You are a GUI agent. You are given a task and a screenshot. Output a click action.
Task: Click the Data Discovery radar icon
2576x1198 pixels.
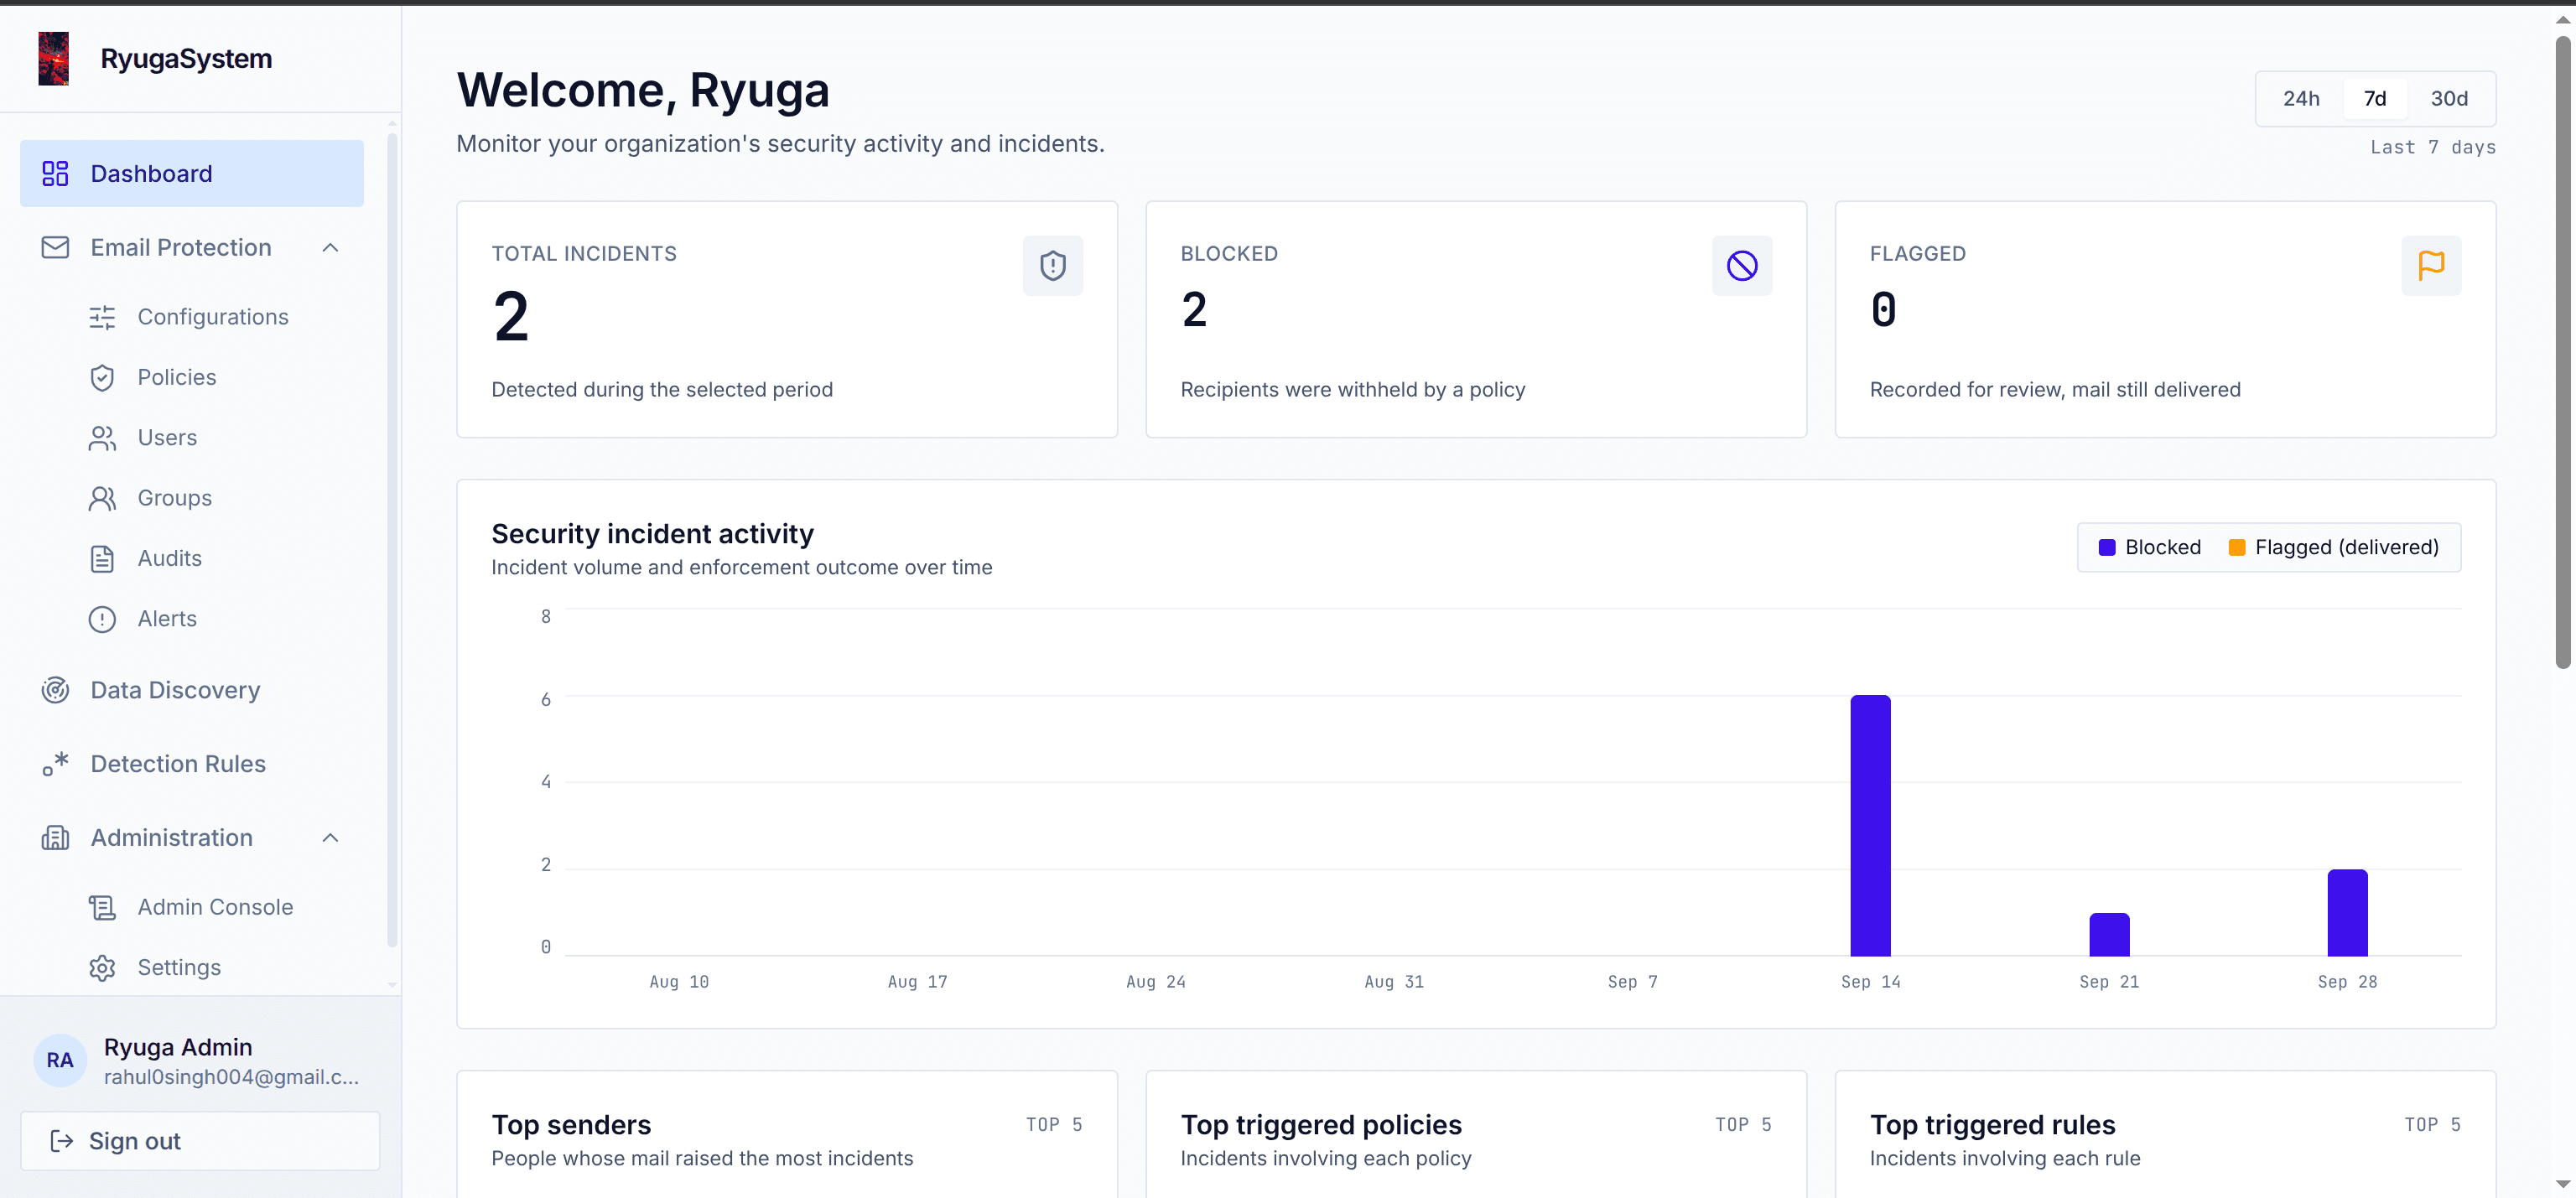[x=55, y=690]
